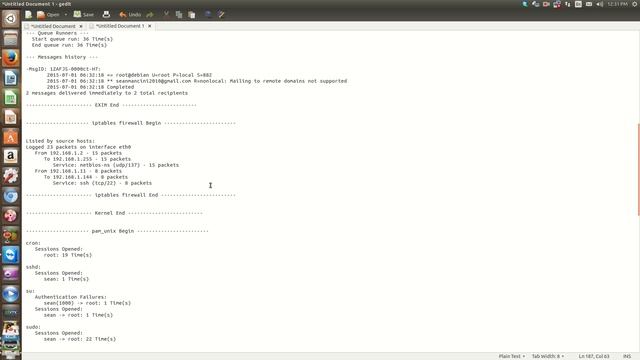This screenshot has height=360, width=640.
Task: Switch to the Untitled Document 1 tab
Action: click(x=120, y=26)
